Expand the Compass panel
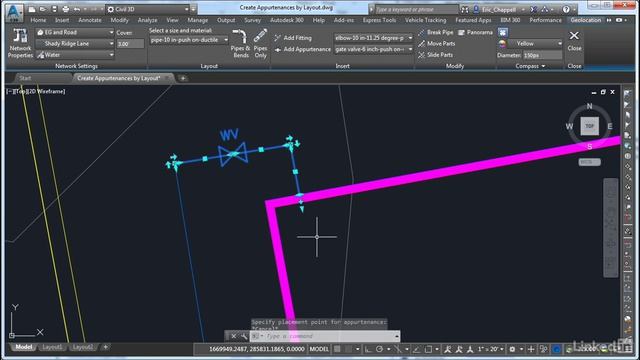Screen dimensions: 640x360 pos(530,66)
